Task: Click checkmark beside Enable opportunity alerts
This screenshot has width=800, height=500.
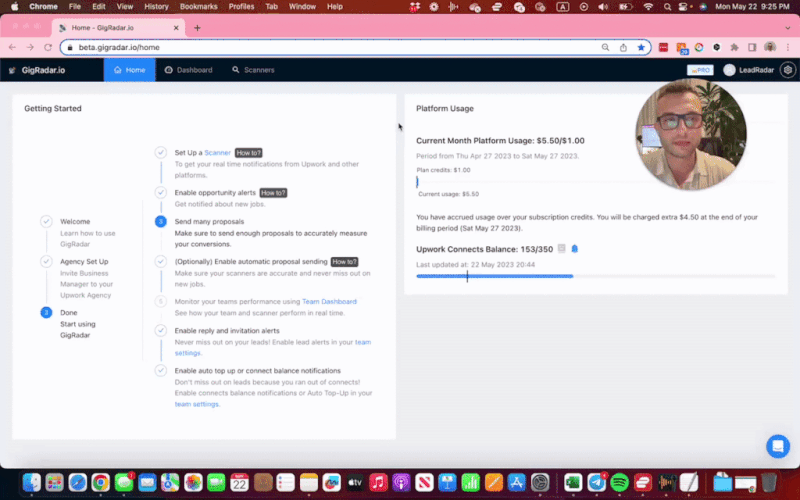Action: pos(161,193)
